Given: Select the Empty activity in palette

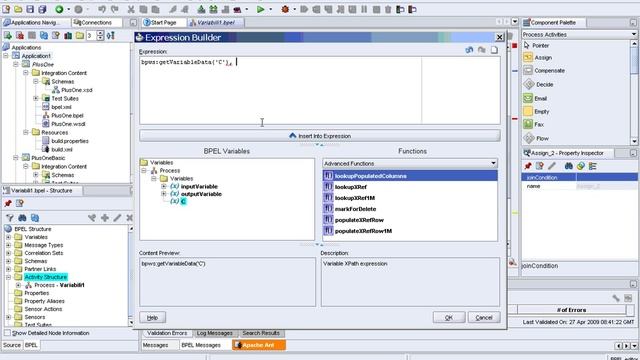Looking at the screenshot, I should pos(537,111).
